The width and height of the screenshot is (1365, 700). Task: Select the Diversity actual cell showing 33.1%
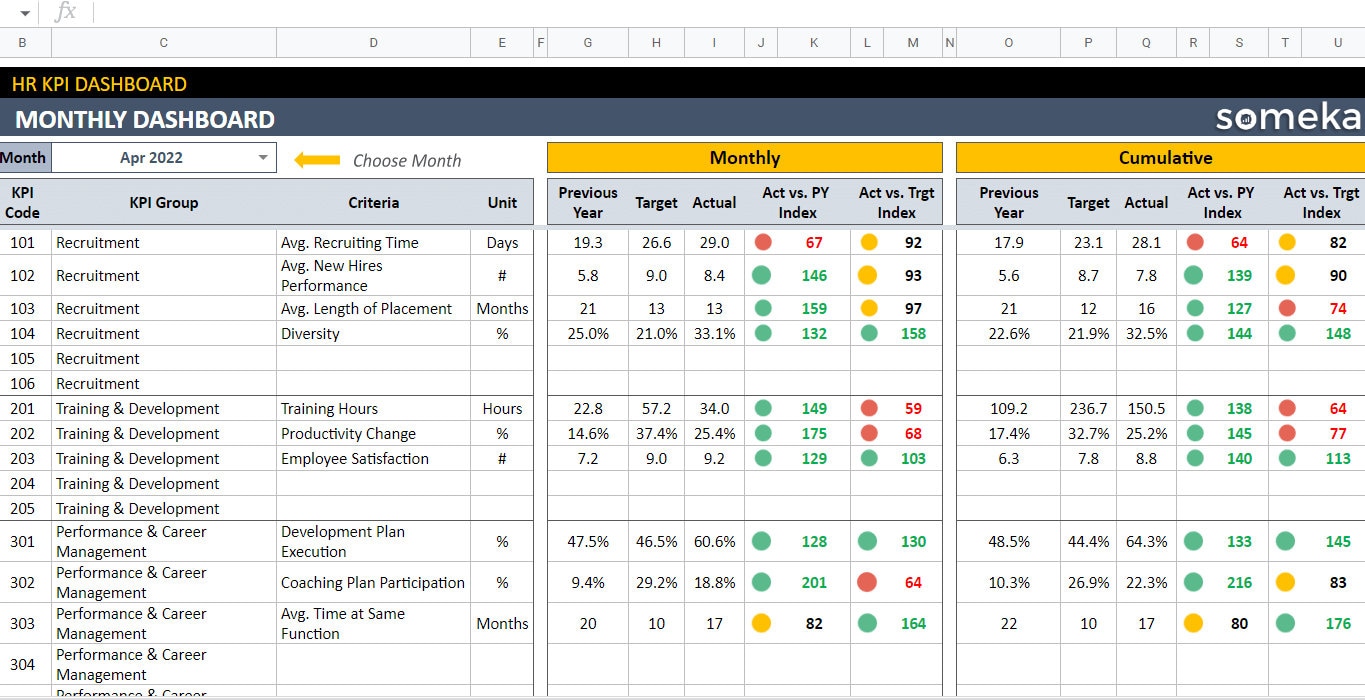click(x=713, y=333)
